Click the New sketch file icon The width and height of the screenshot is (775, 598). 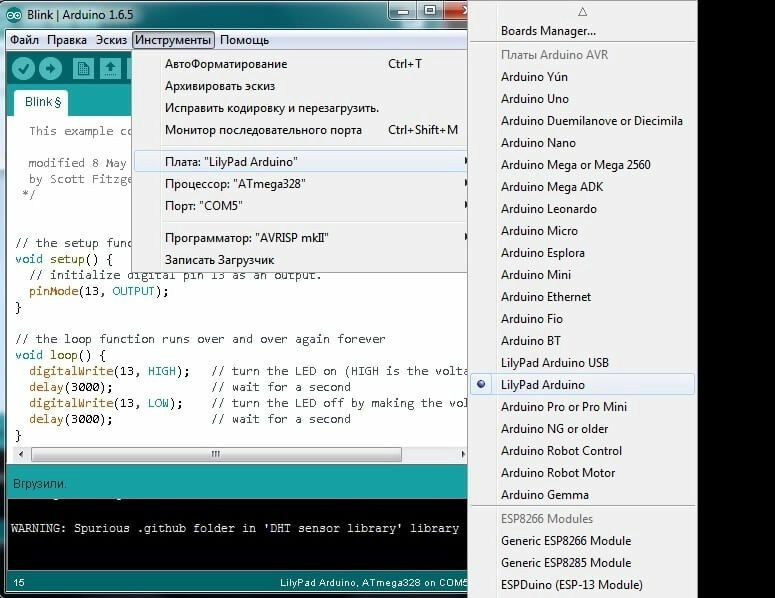83,69
